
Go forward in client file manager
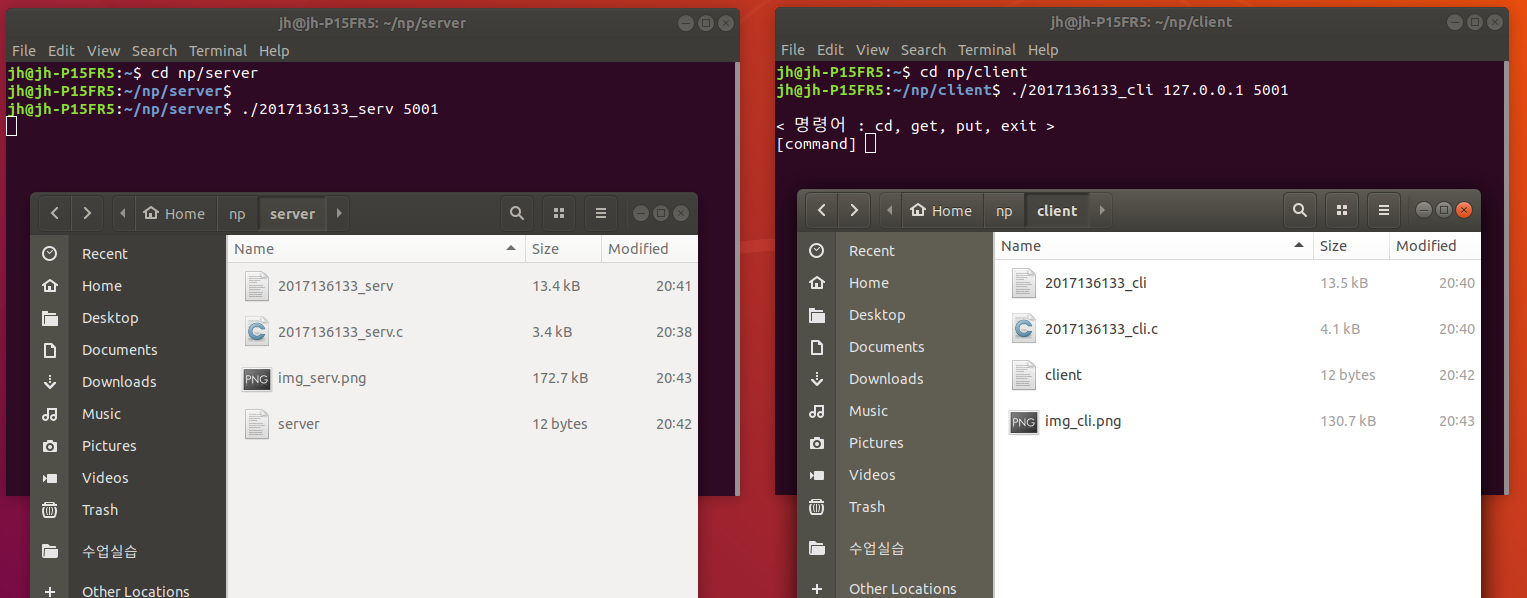tap(854, 210)
